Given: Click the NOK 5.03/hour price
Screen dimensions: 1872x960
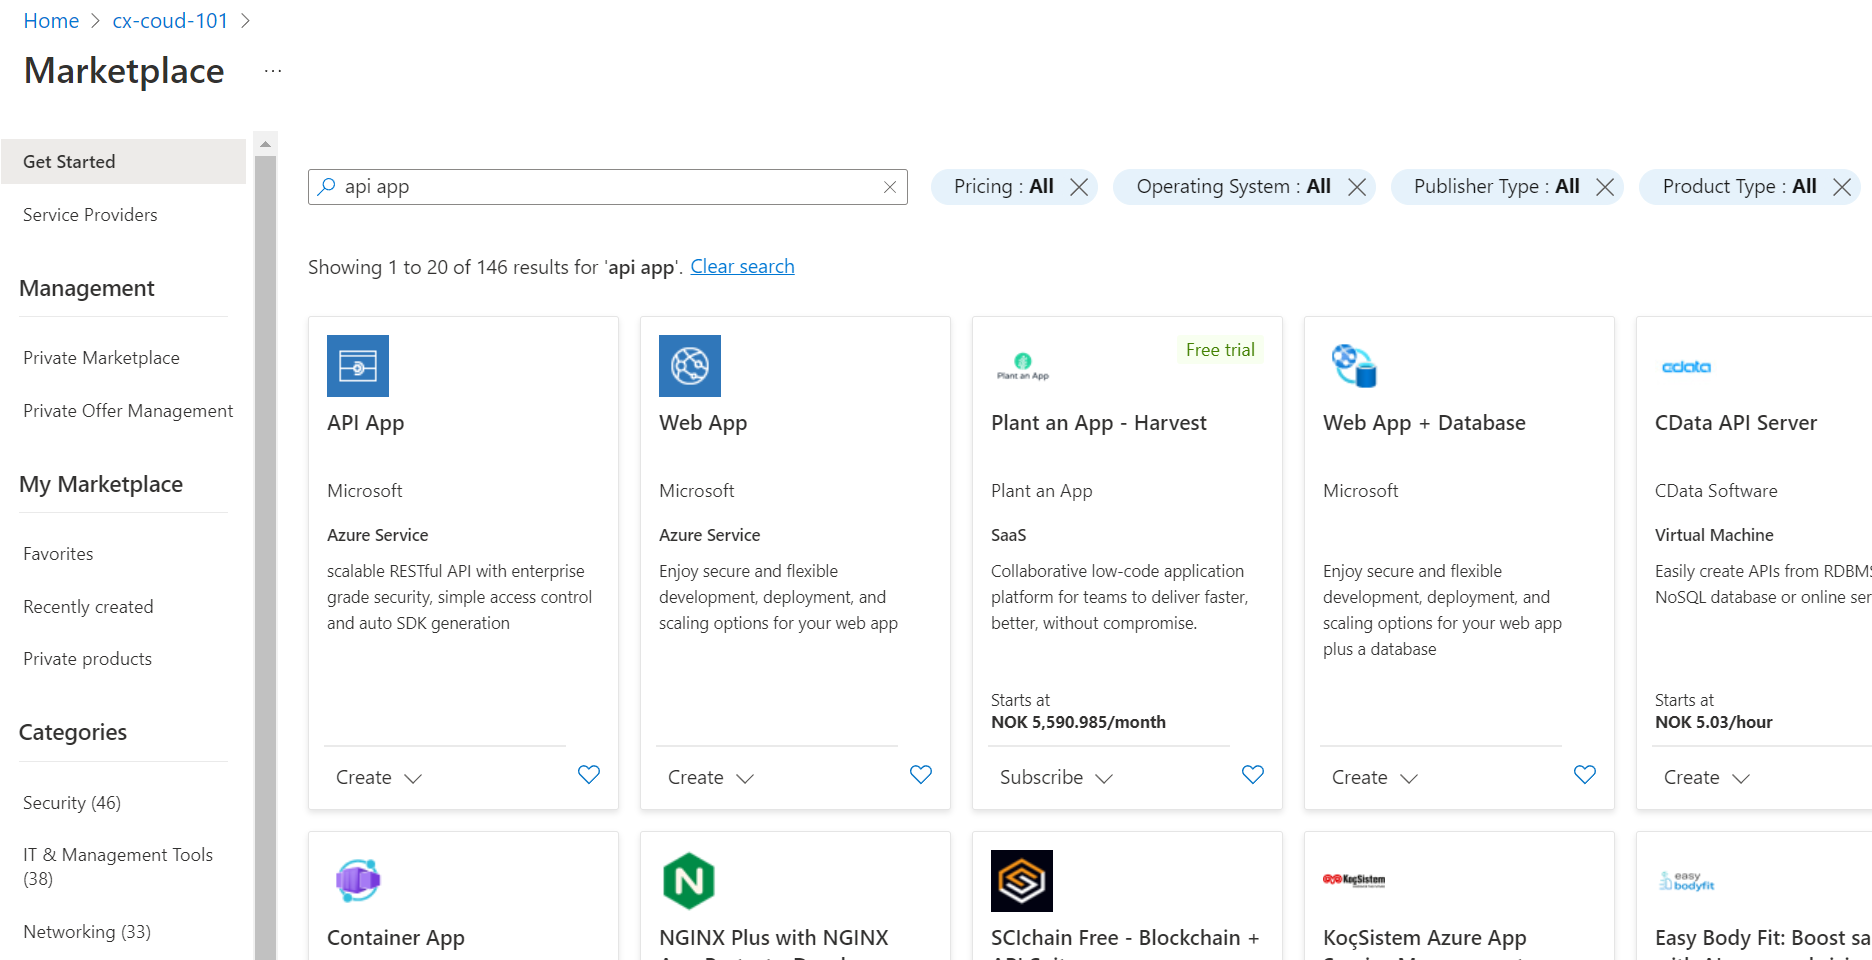Looking at the screenshot, I should 1713,722.
